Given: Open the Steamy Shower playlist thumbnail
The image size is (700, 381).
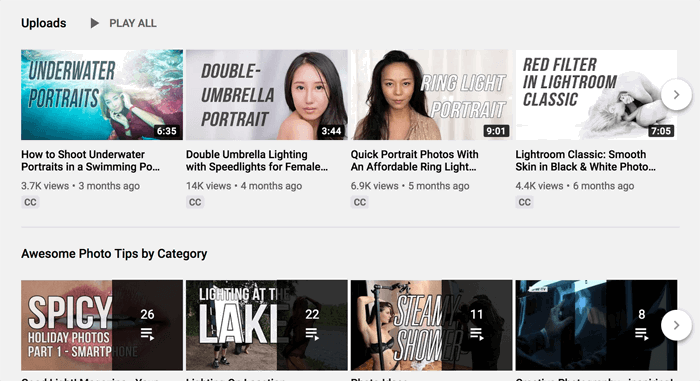Looking at the screenshot, I should [431, 325].
